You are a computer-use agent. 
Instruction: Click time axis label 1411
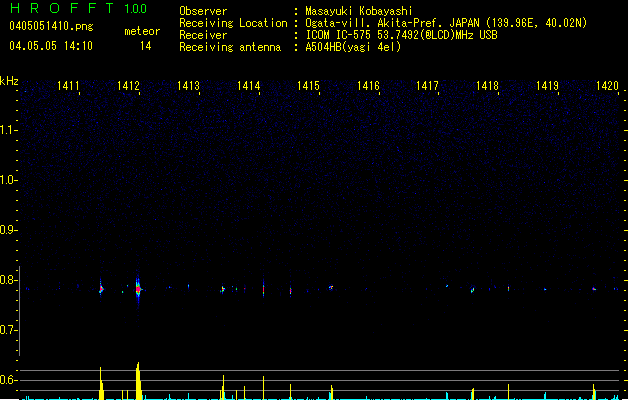pyautogui.click(x=68, y=86)
